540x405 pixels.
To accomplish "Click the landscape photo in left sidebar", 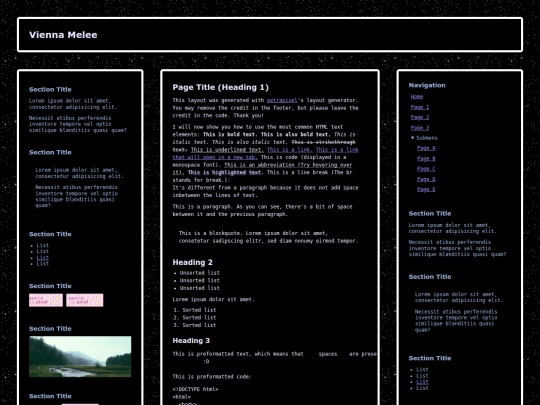I will (x=80, y=356).
